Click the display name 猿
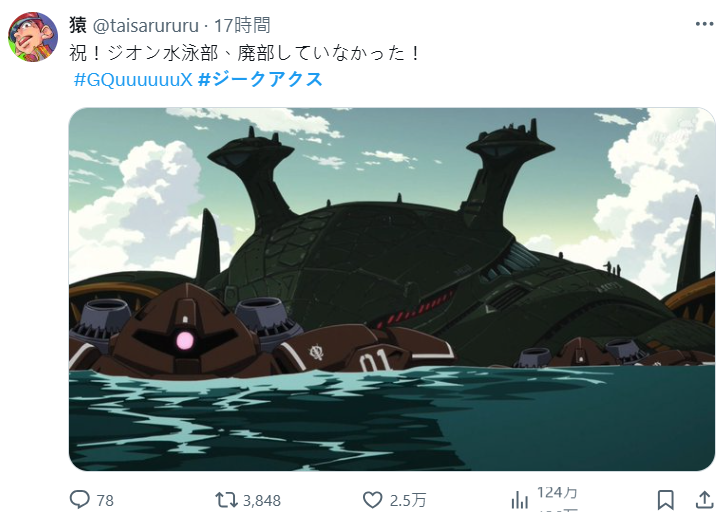This screenshot has height=514, width=726. click(78, 25)
